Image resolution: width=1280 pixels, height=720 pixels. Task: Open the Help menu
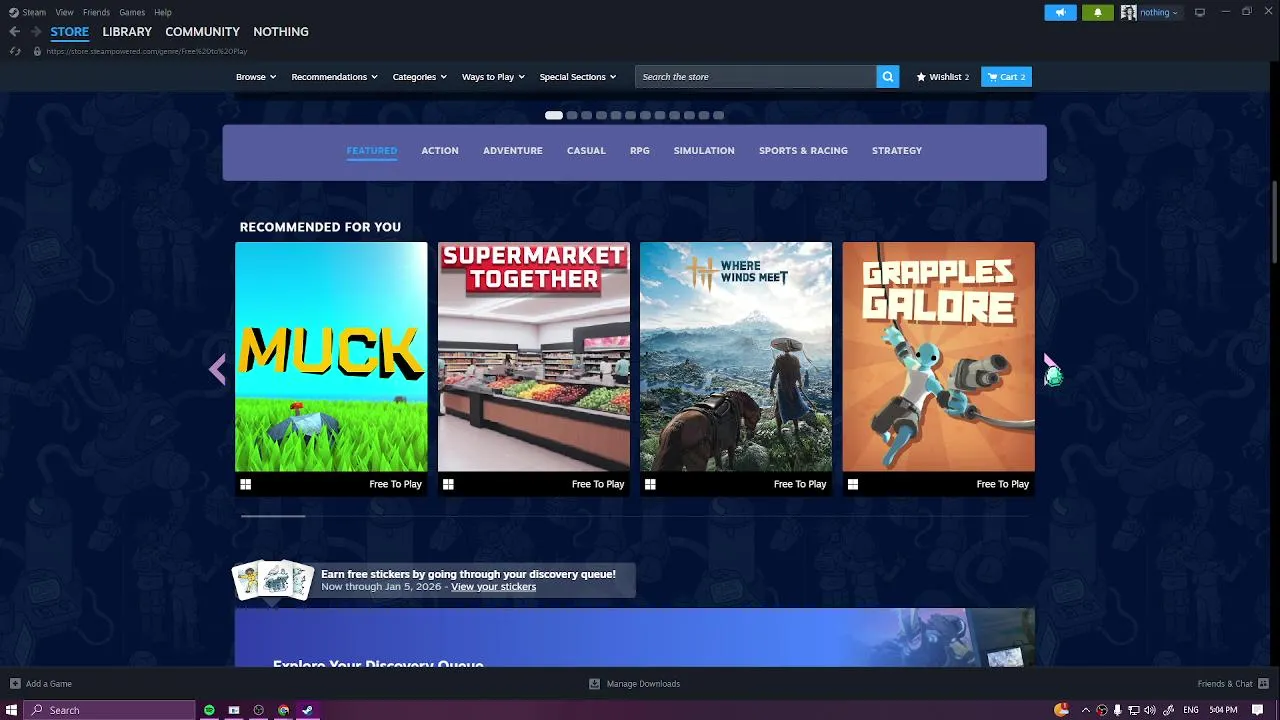click(x=163, y=12)
